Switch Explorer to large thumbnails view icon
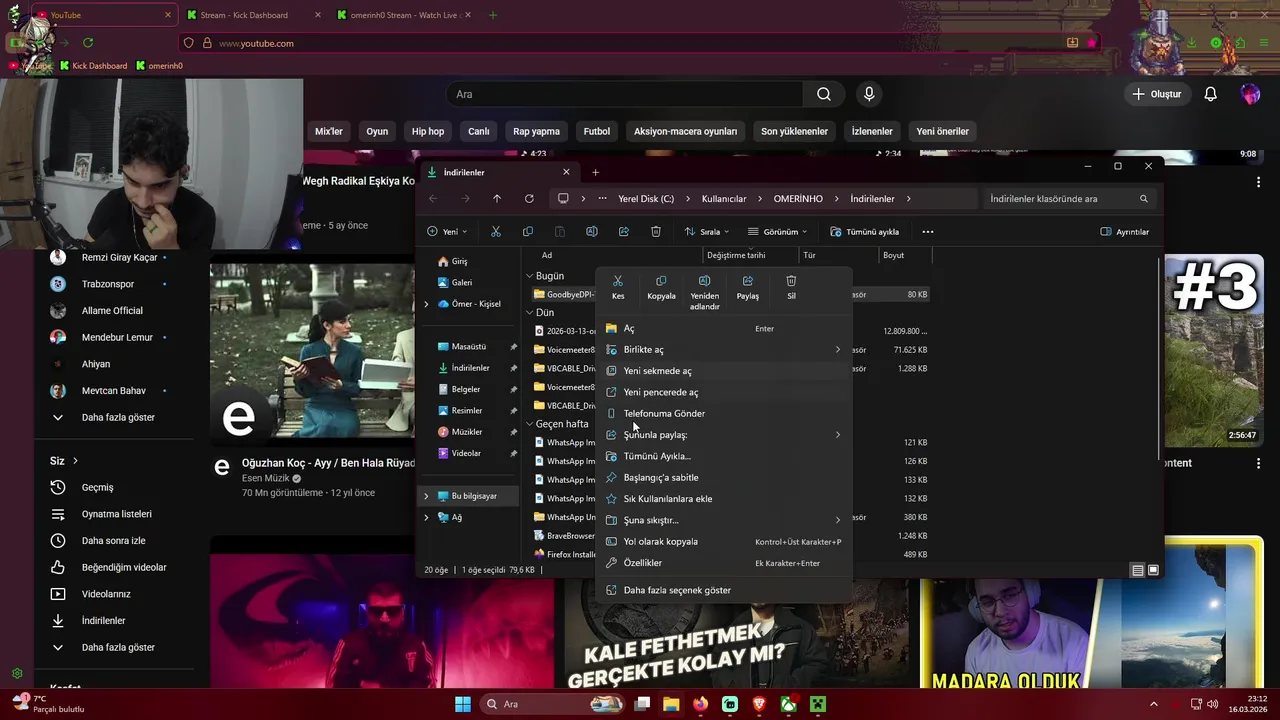Image resolution: width=1280 pixels, height=720 pixels. click(1153, 570)
